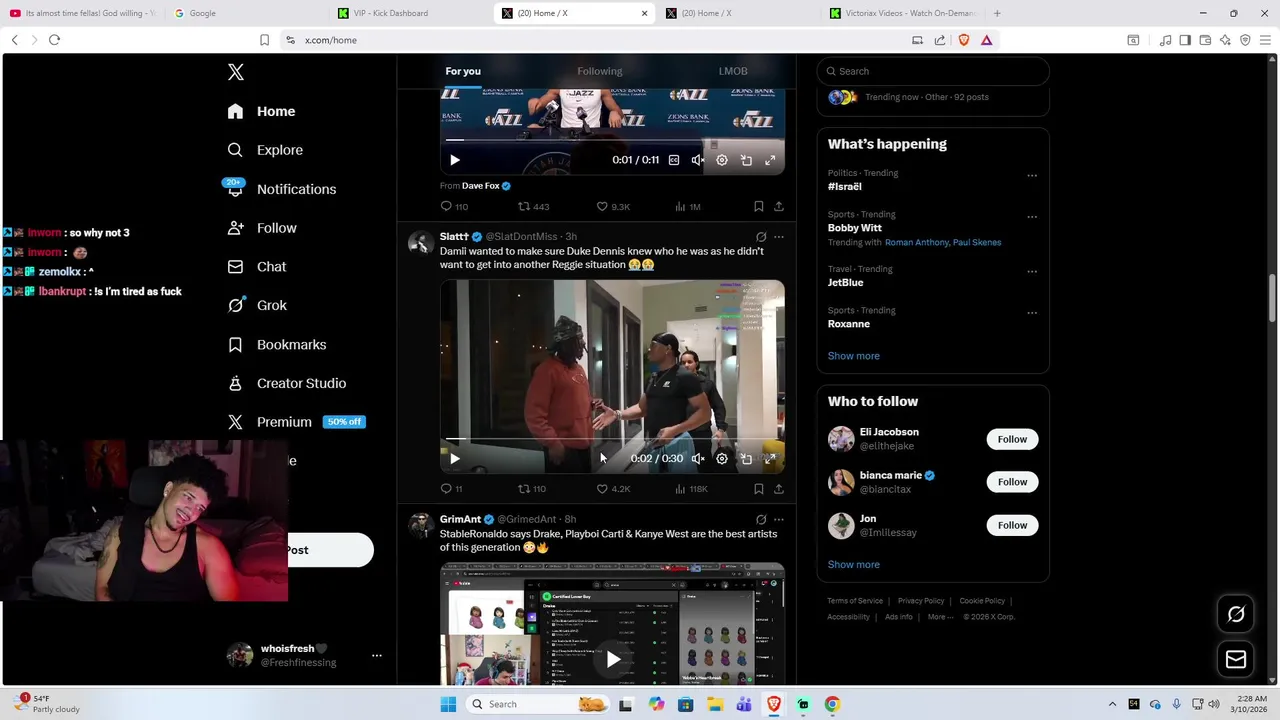Repost Slattt's post with 110 reposts

tap(531, 489)
